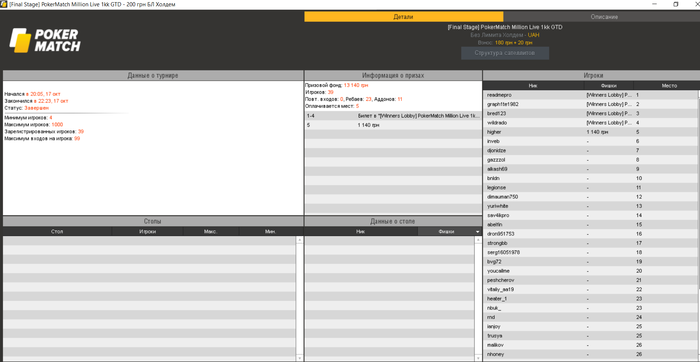Select player dron951753 row
This screenshot has width=700, height=362.
click(x=589, y=234)
